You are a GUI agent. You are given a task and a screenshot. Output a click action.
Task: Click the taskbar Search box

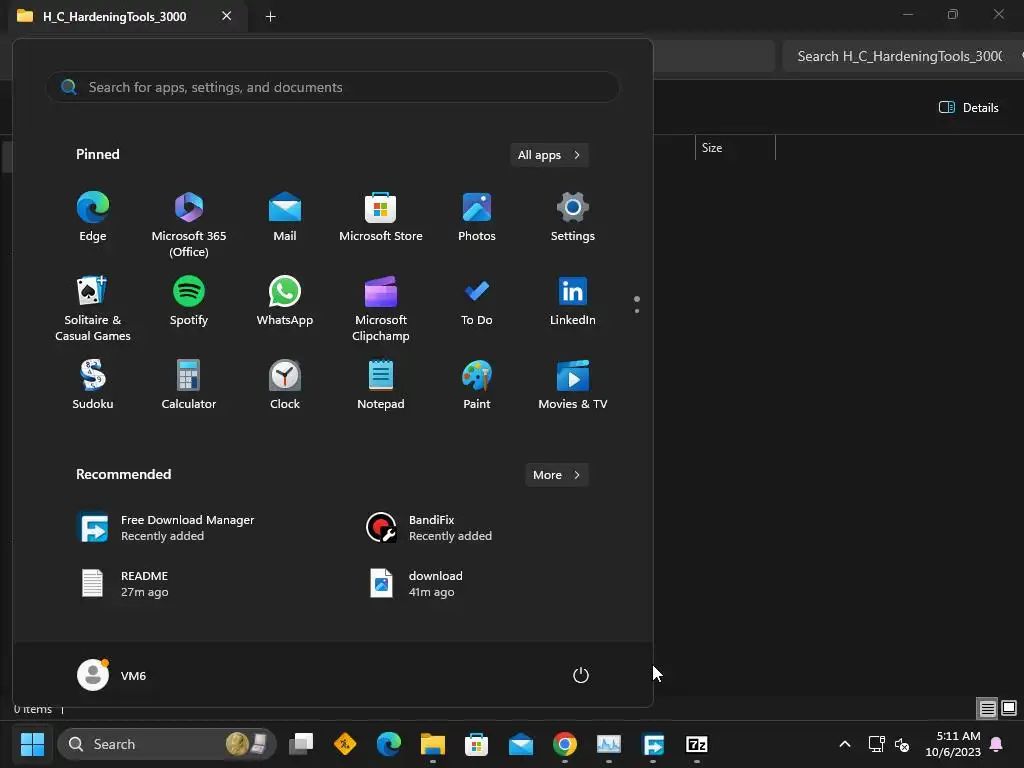tap(167, 744)
